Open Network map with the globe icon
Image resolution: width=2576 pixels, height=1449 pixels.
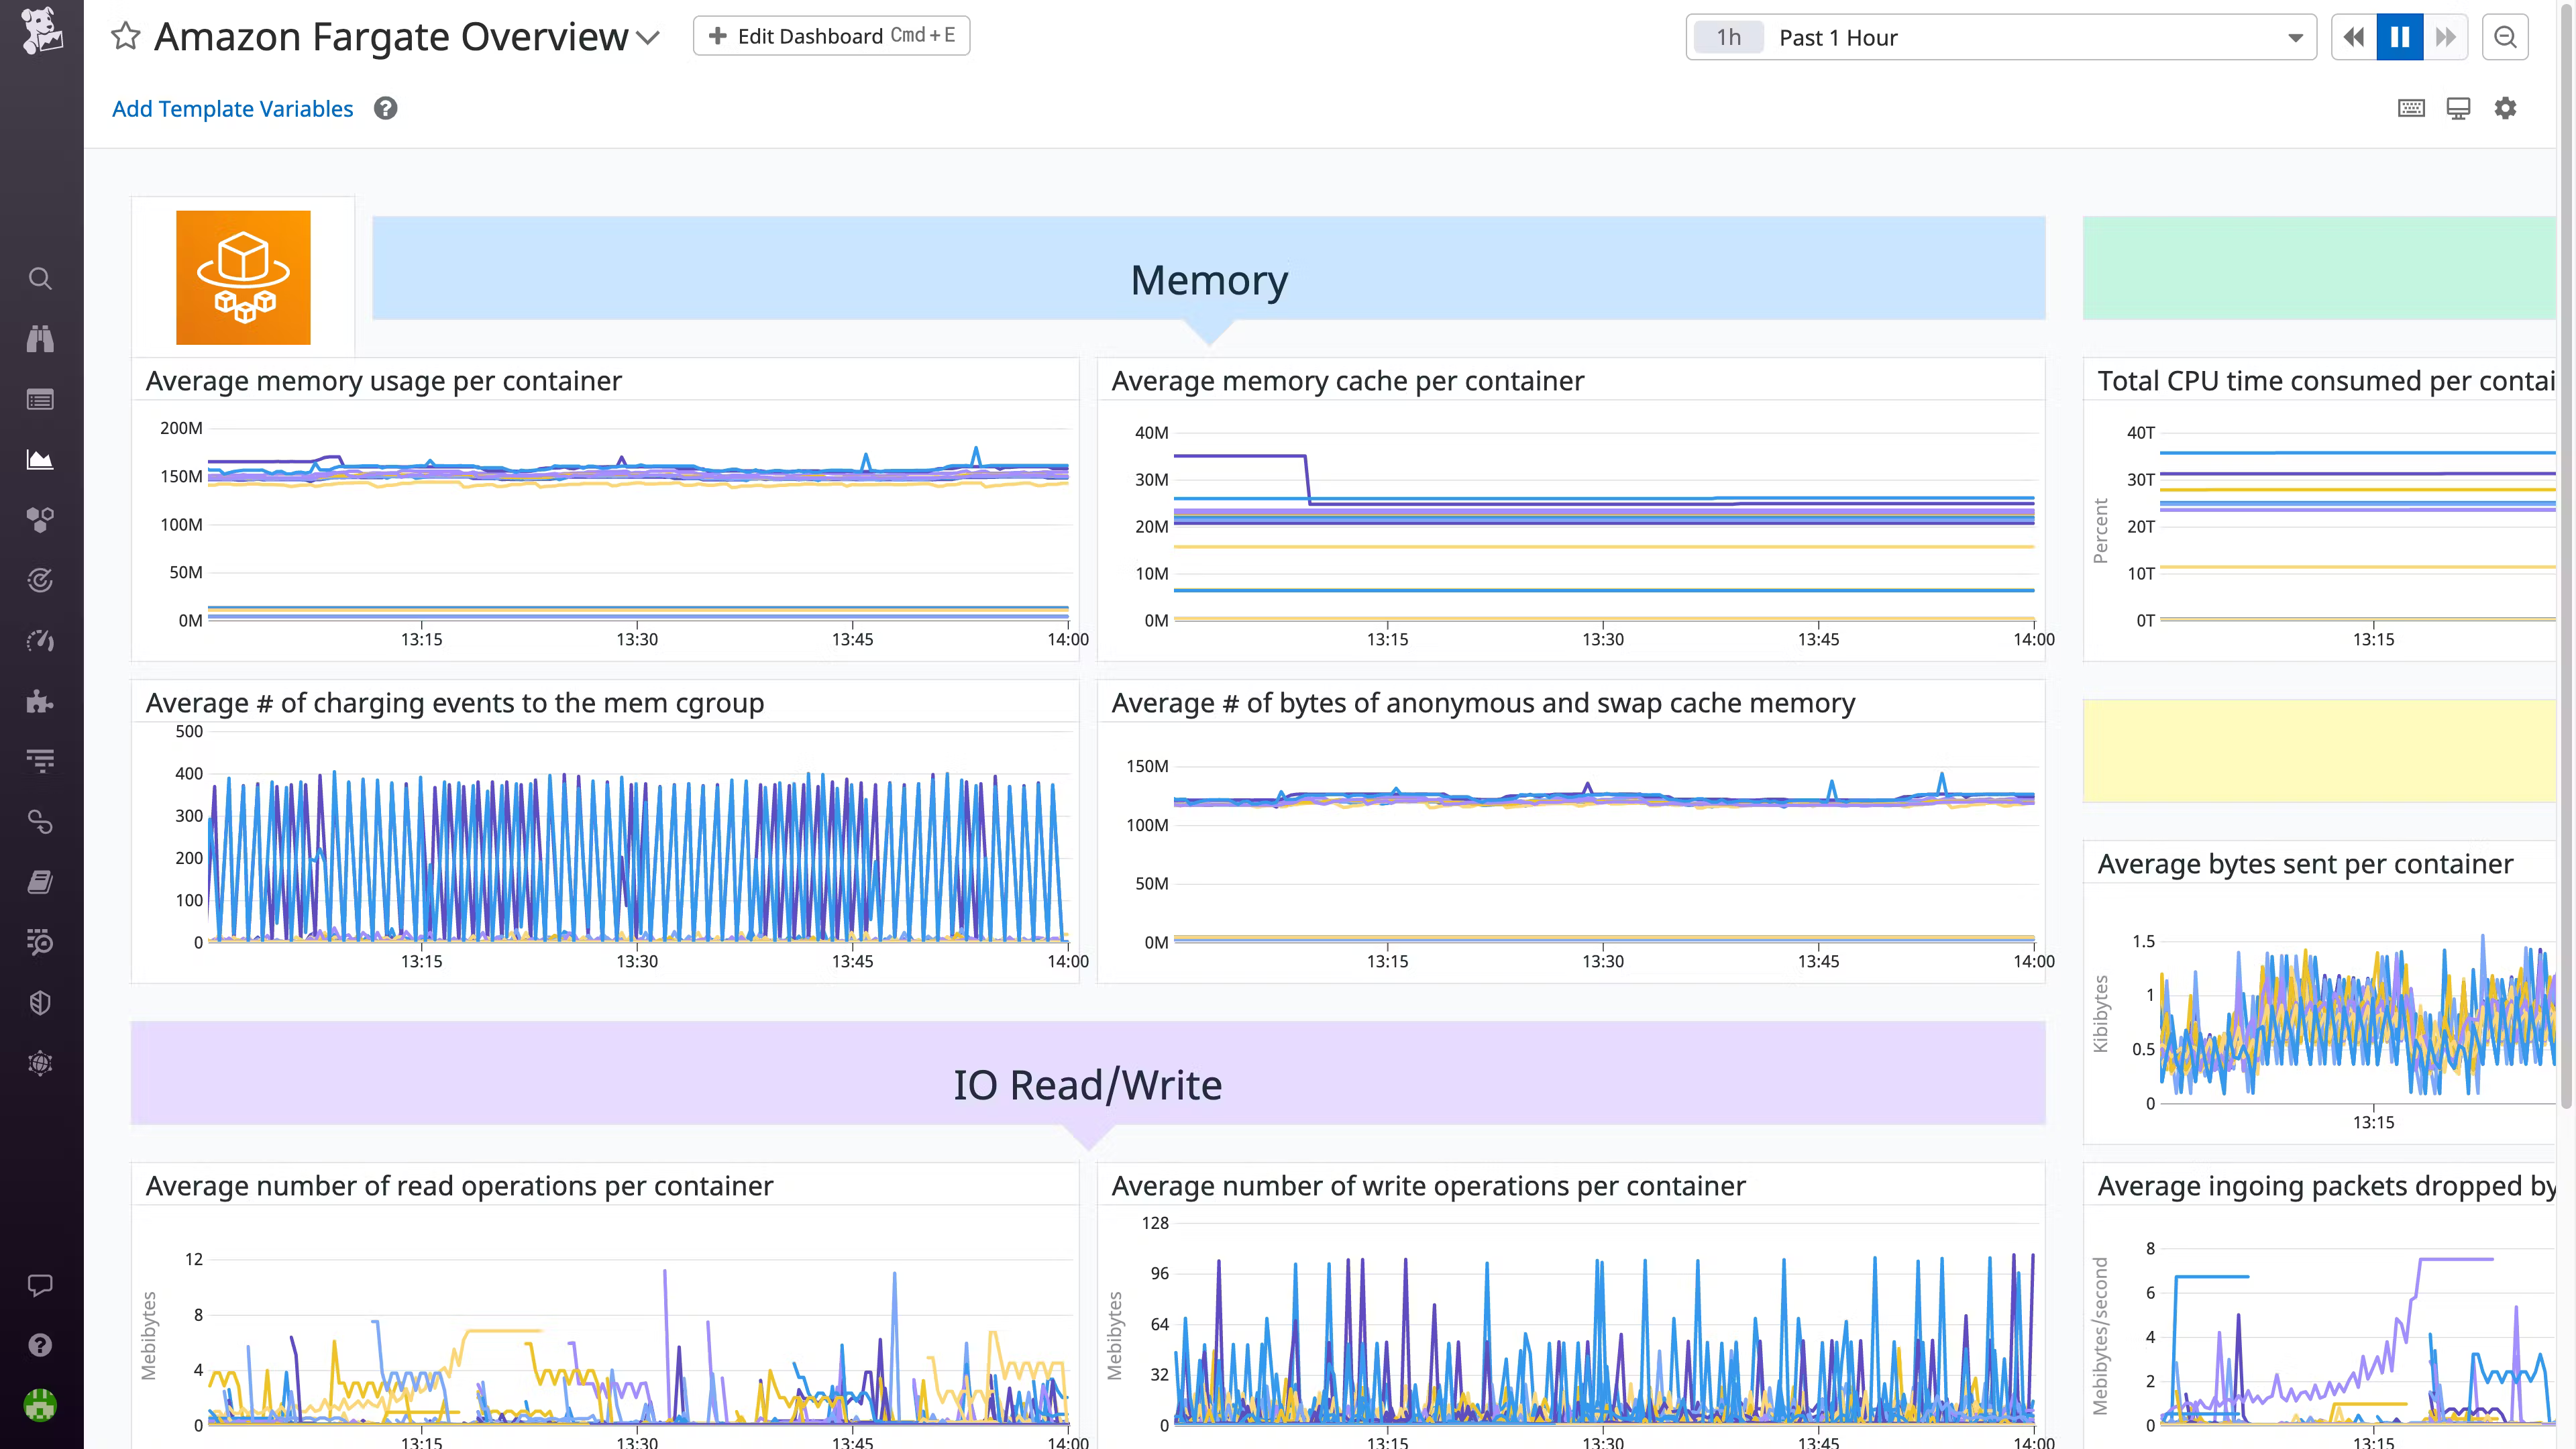point(40,1063)
